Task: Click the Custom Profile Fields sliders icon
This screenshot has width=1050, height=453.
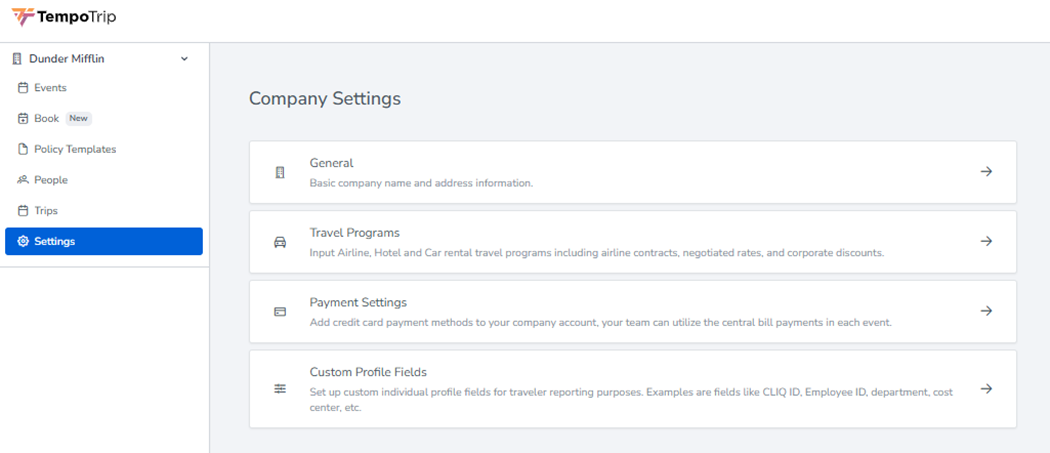Action: 280,389
